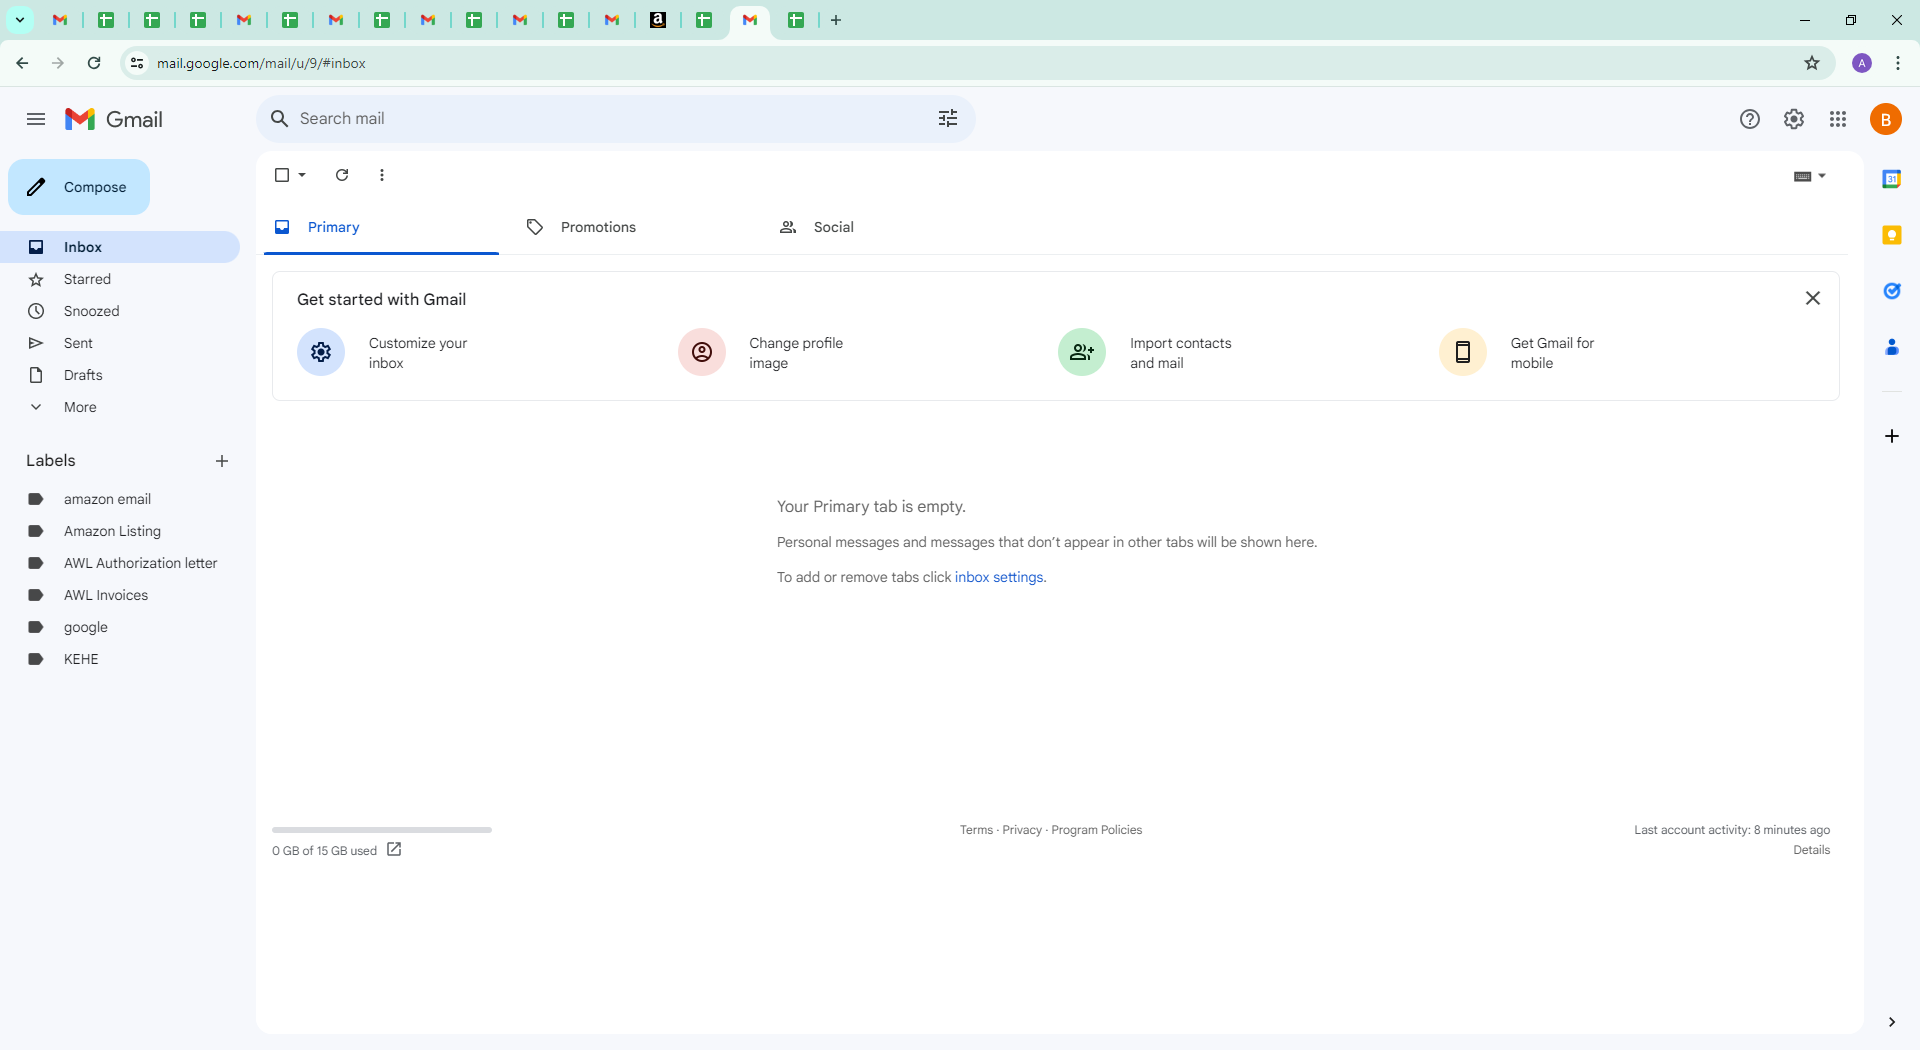
Task: Open the Program Policies link
Action: point(1096,830)
